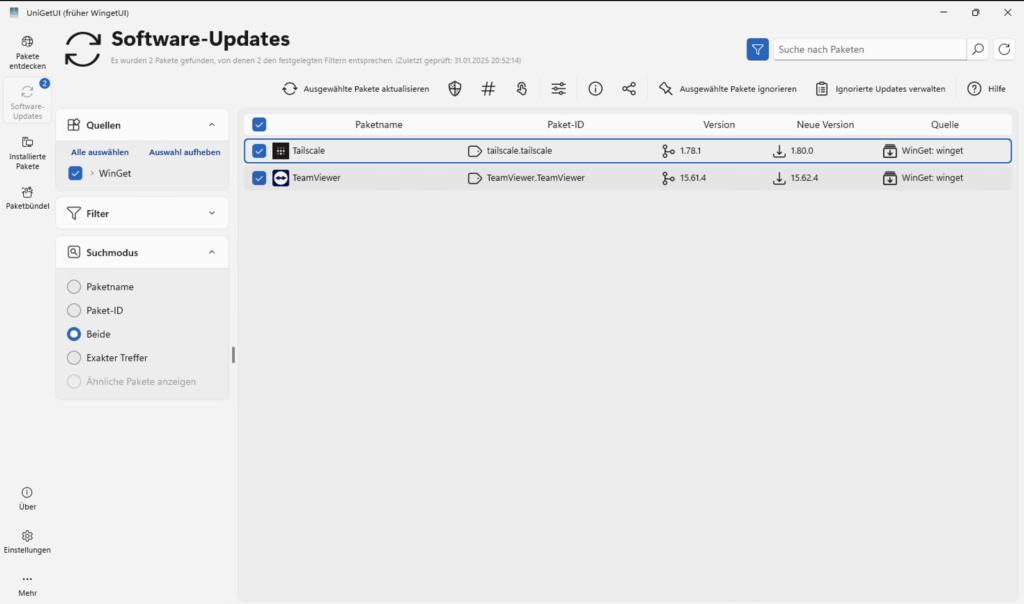This screenshot has height=604, width=1024.
Task: Click the interactive update hand icon
Action: click(x=522, y=89)
